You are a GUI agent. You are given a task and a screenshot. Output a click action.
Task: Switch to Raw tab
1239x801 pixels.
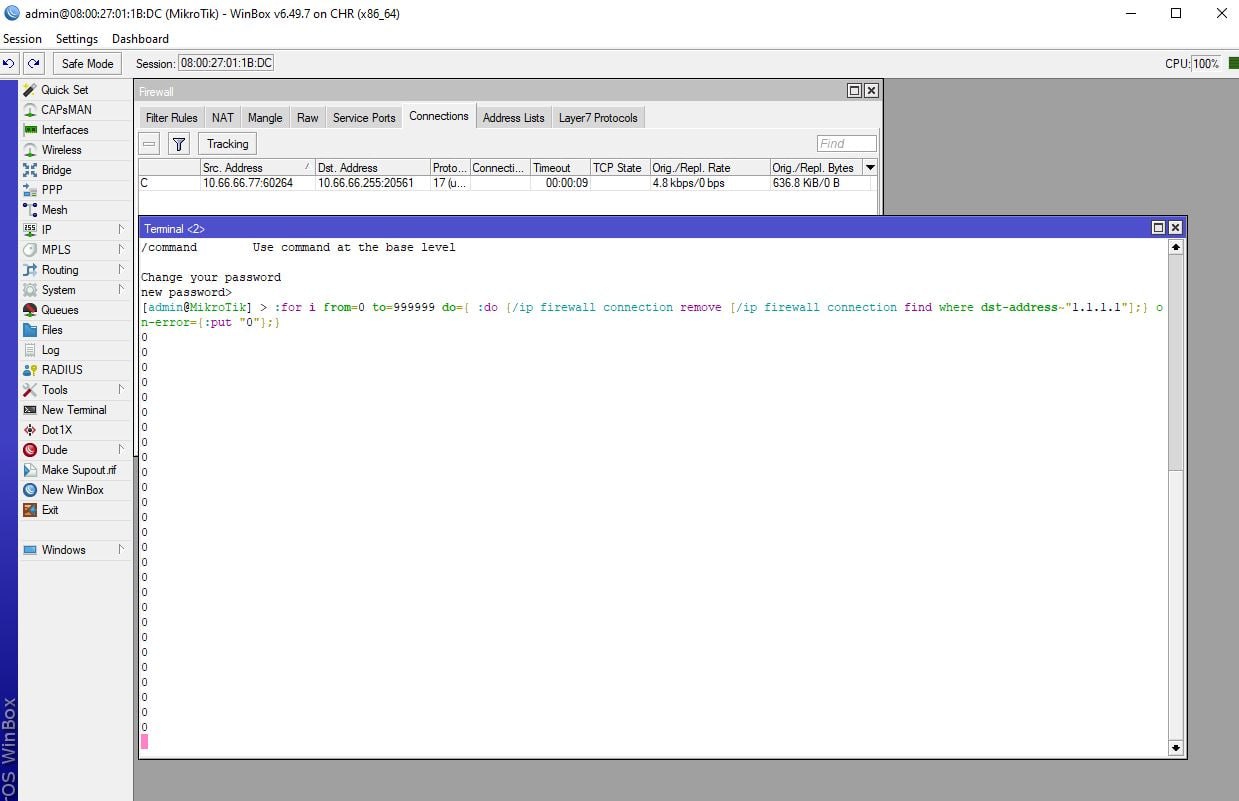pos(308,117)
